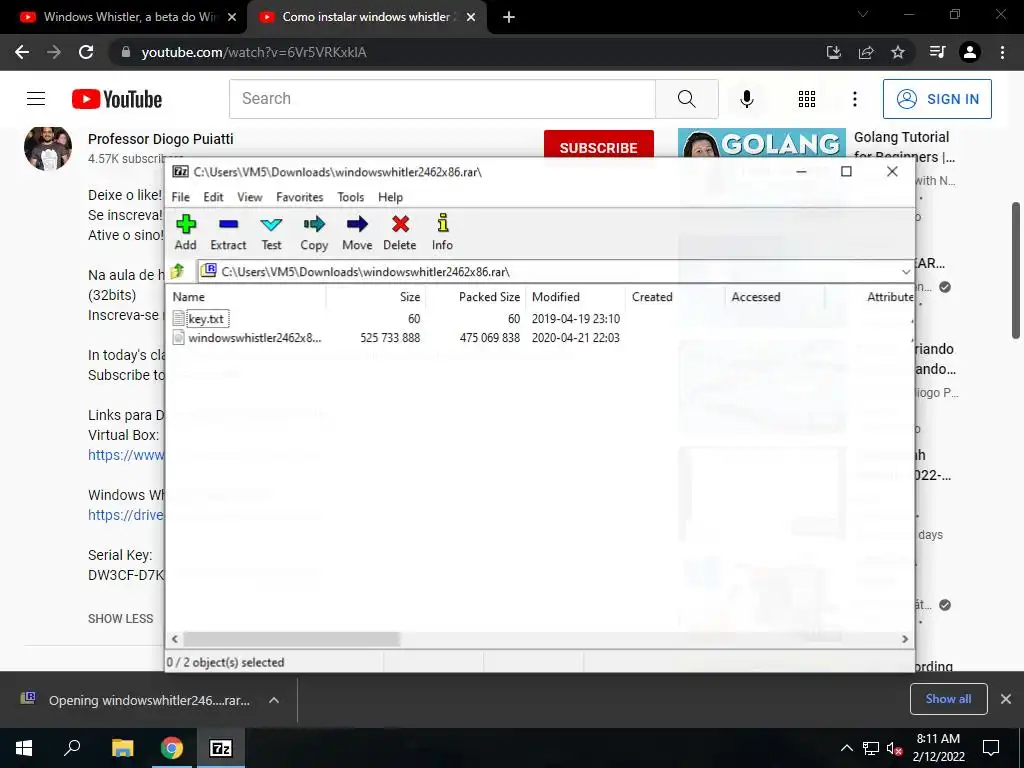Sort by the Size column header
This screenshot has width=1024, height=768.
tap(376, 296)
